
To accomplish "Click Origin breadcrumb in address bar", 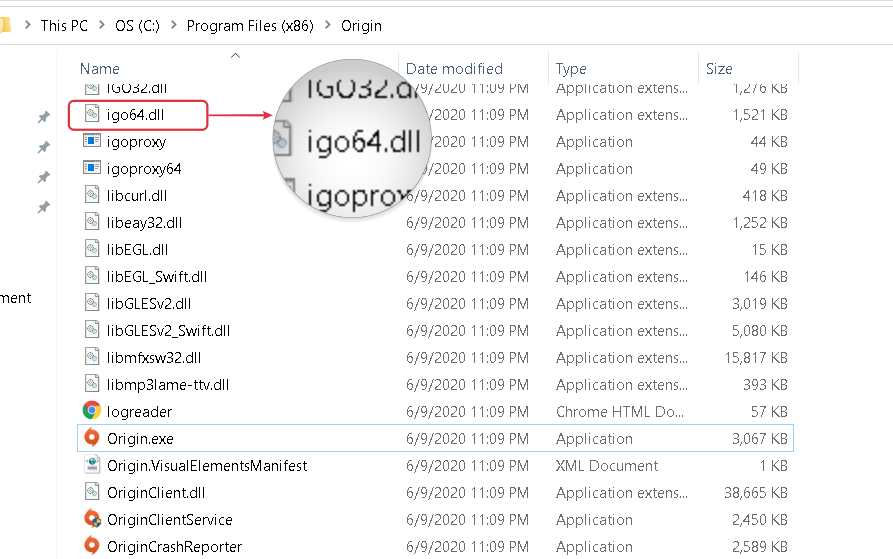I will point(361,26).
